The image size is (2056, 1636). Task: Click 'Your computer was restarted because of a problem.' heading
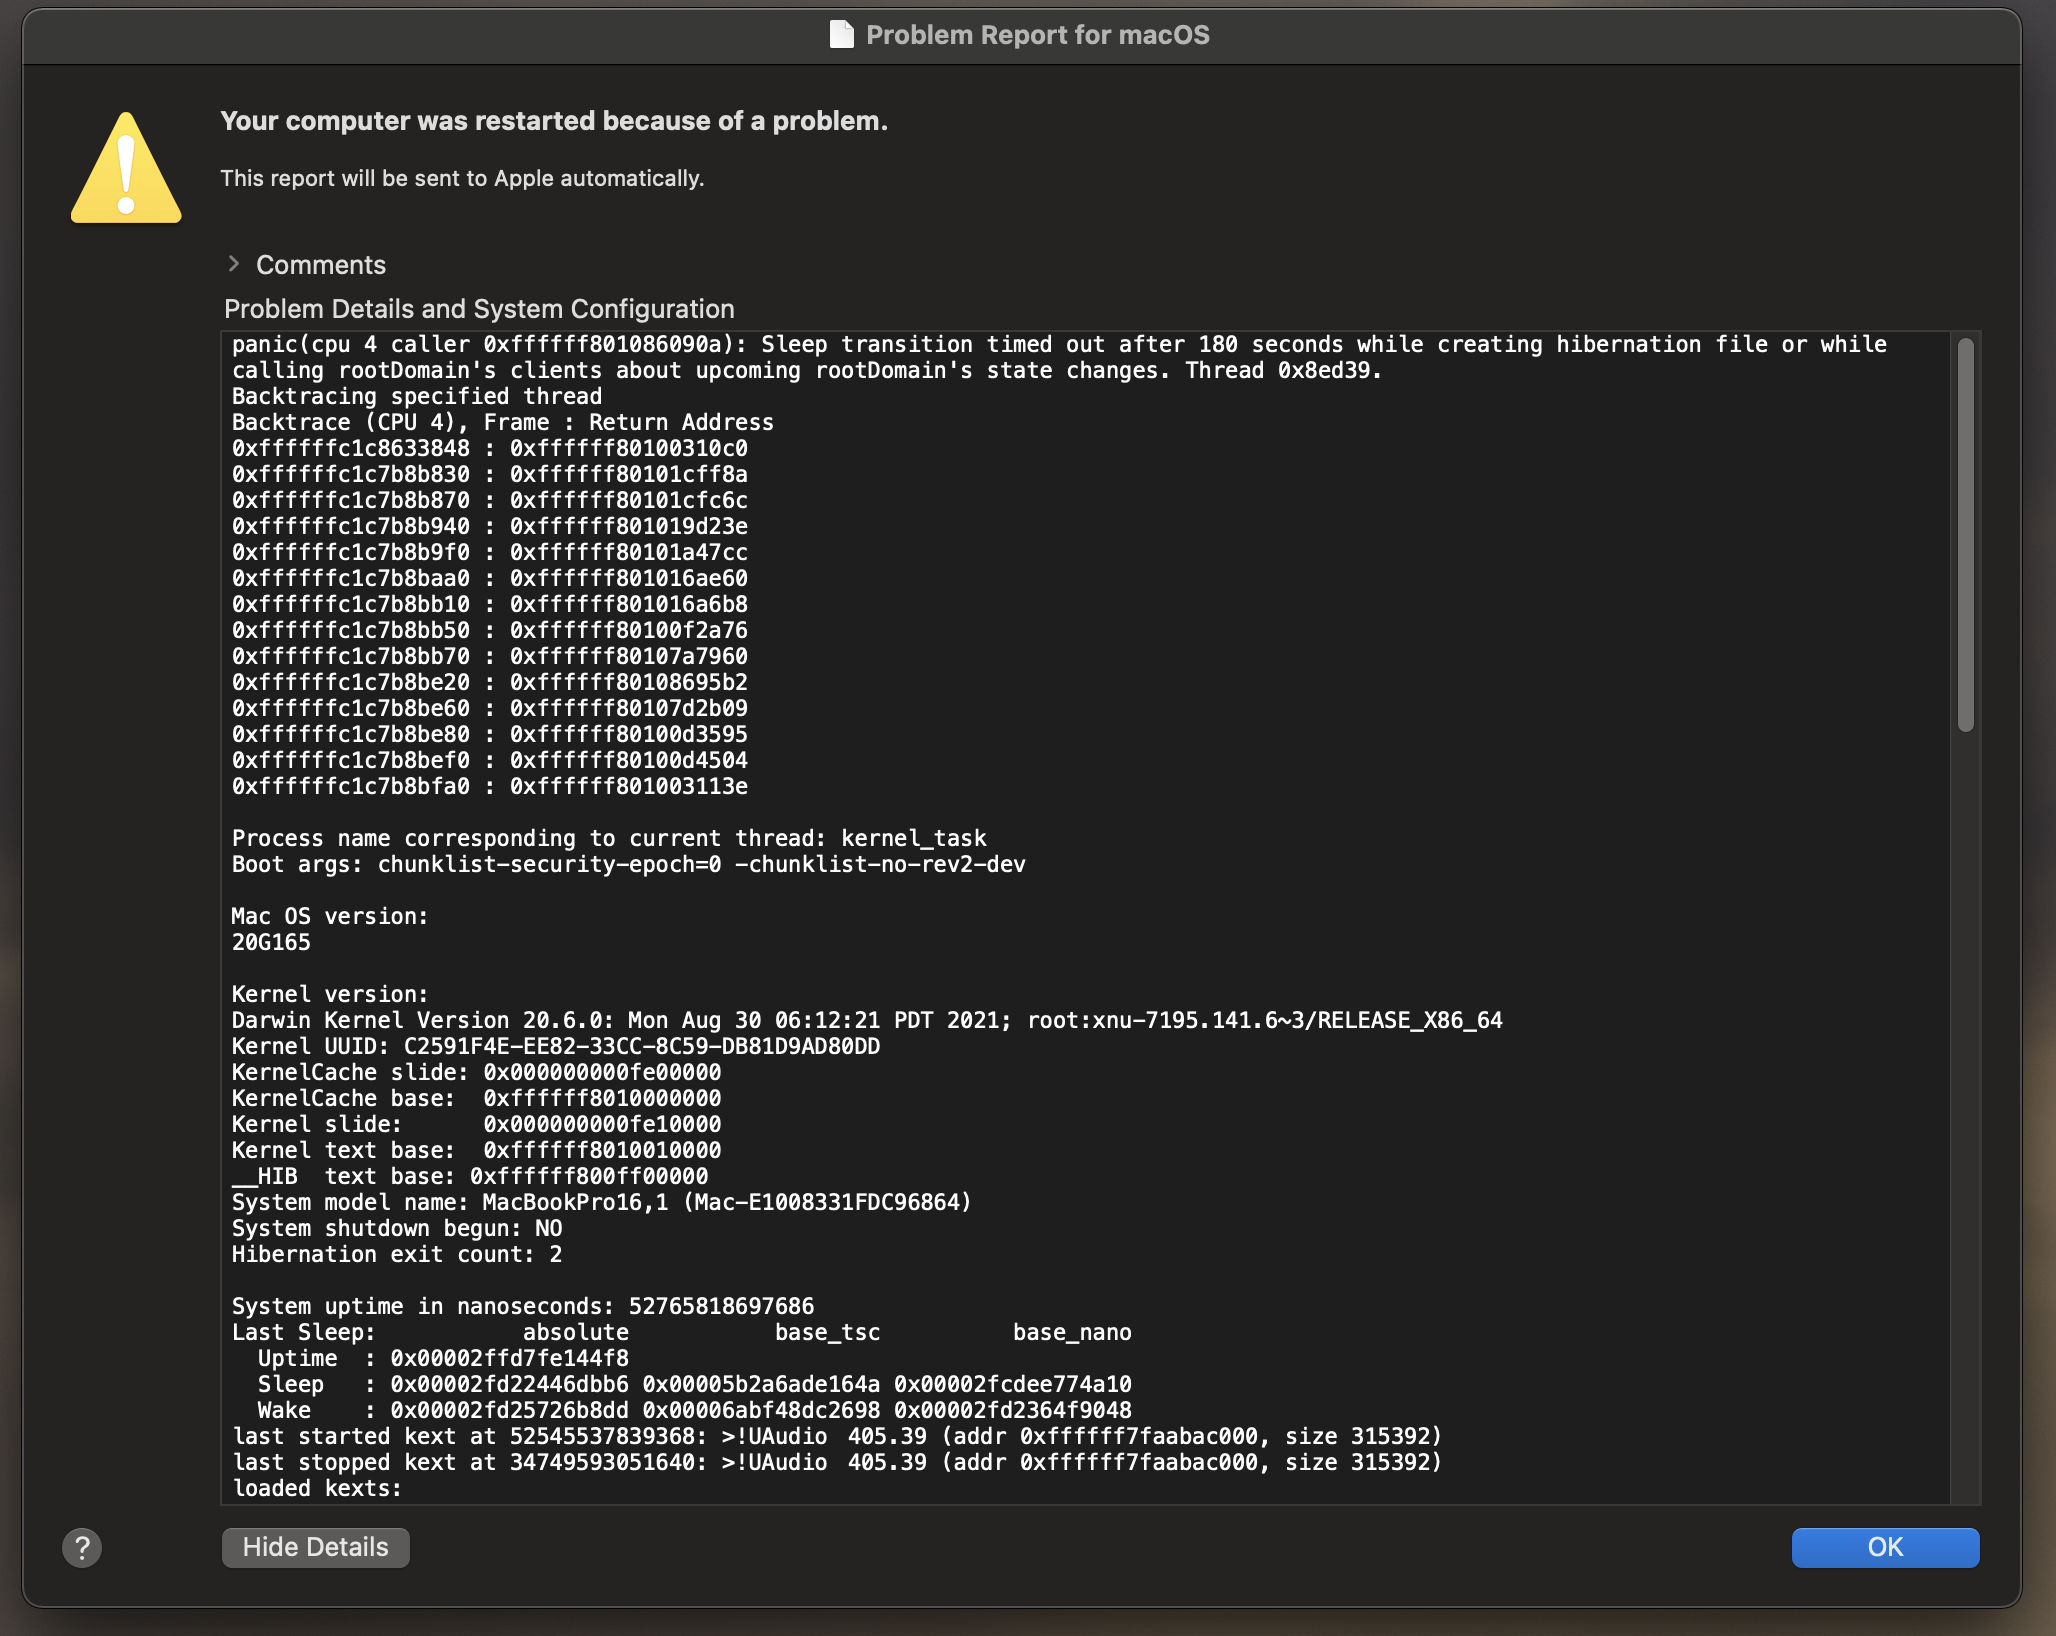pyautogui.click(x=554, y=121)
